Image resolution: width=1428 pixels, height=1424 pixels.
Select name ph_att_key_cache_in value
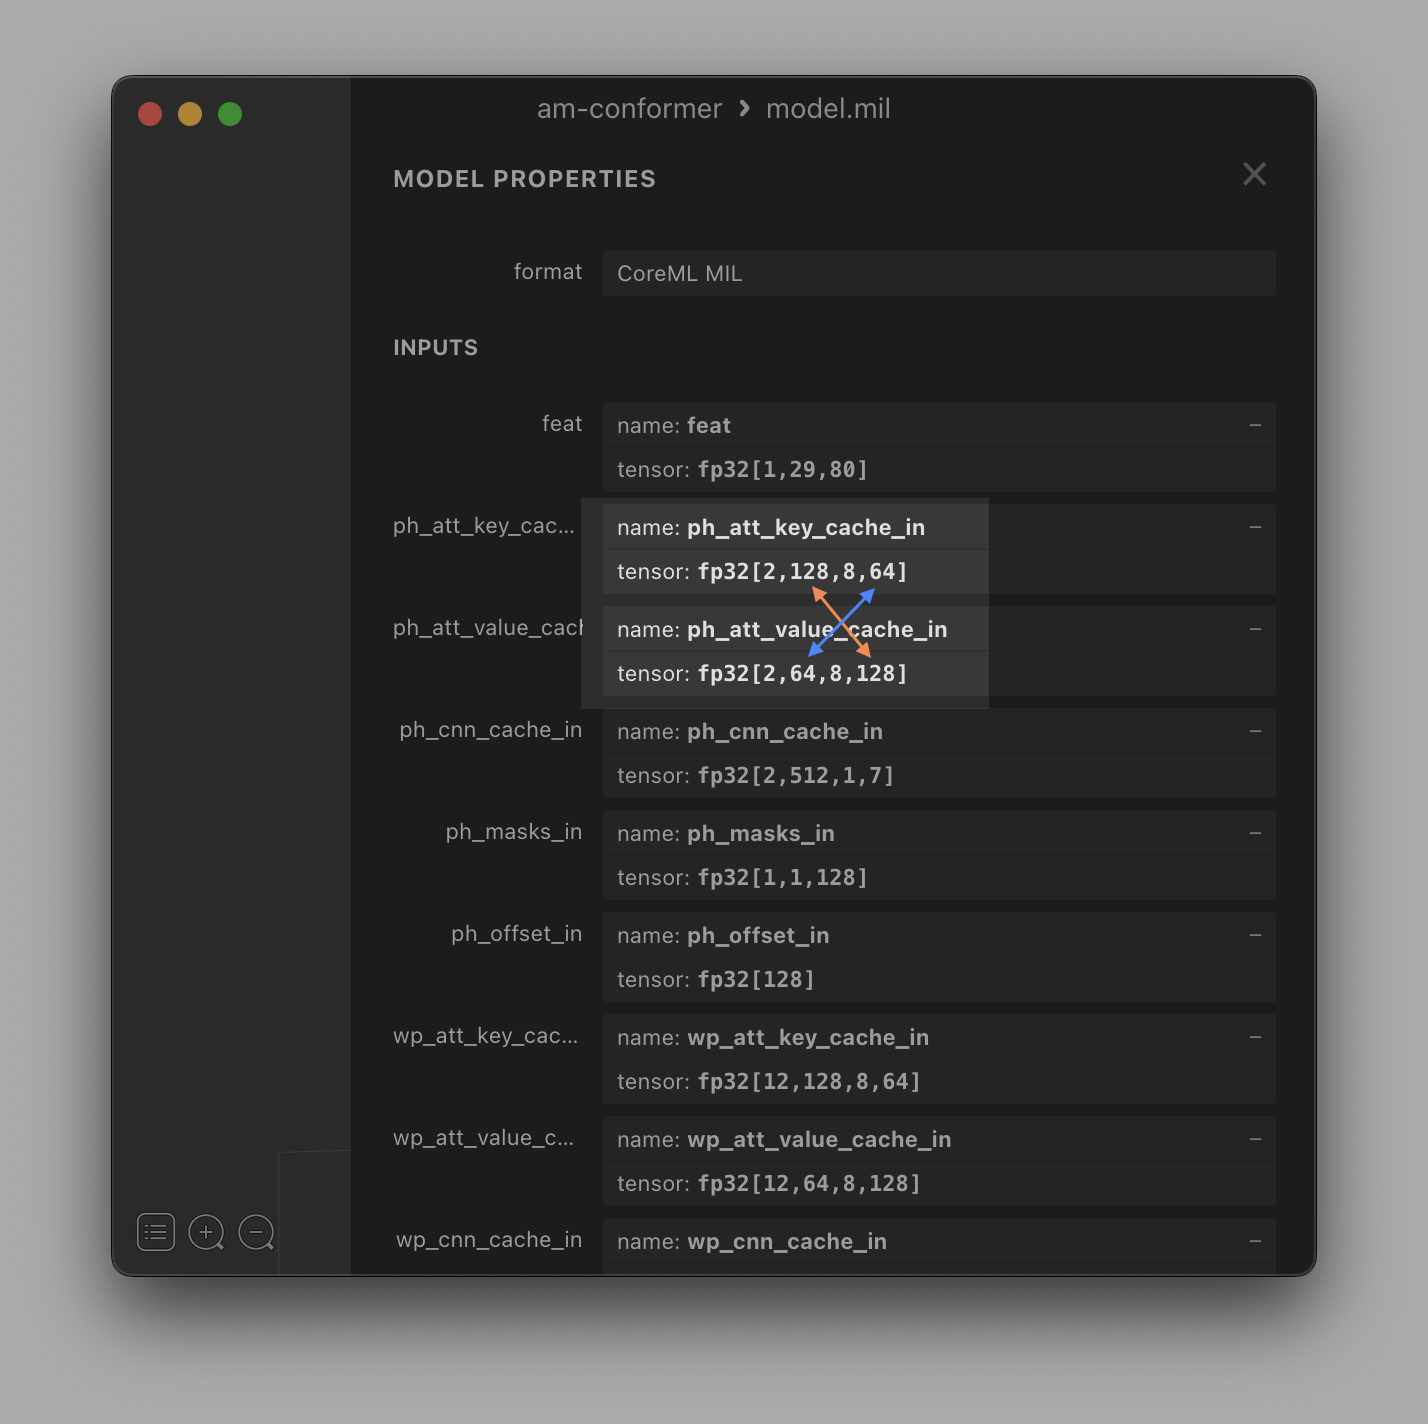point(806,527)
